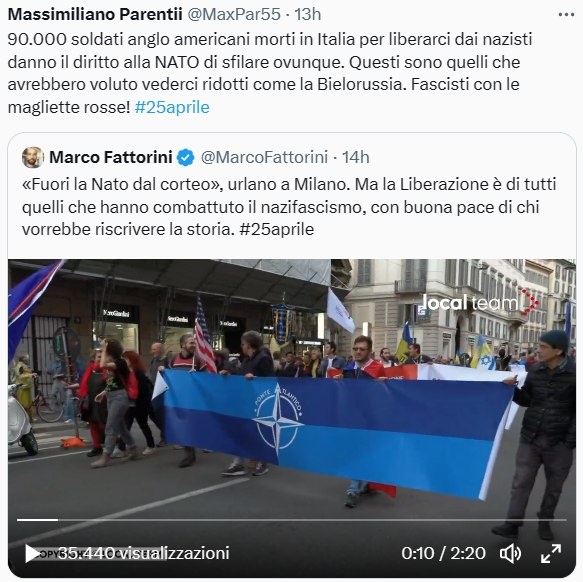Click the local team watermark logo
The image size is (583, 582).
pos(480,302)
